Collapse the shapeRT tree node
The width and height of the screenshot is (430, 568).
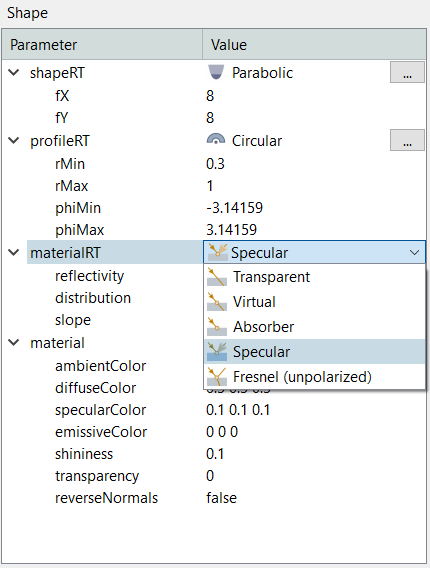point(14,72)
